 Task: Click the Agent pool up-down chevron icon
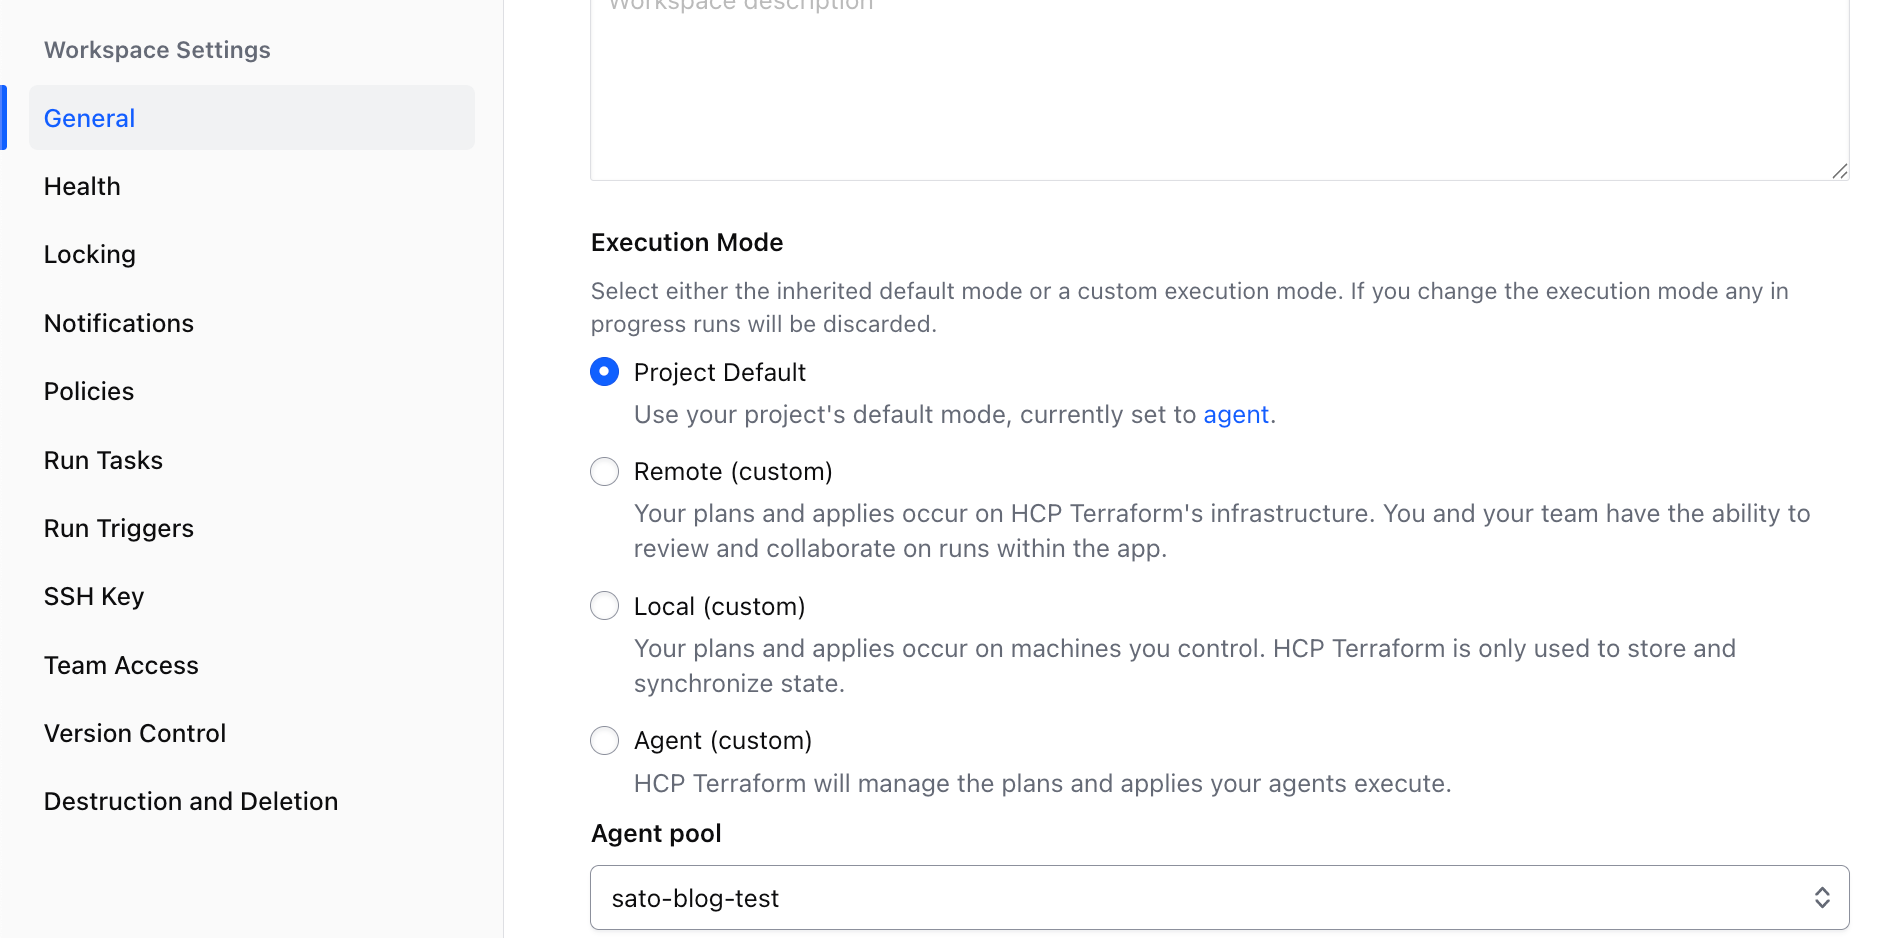(1822, 898)
